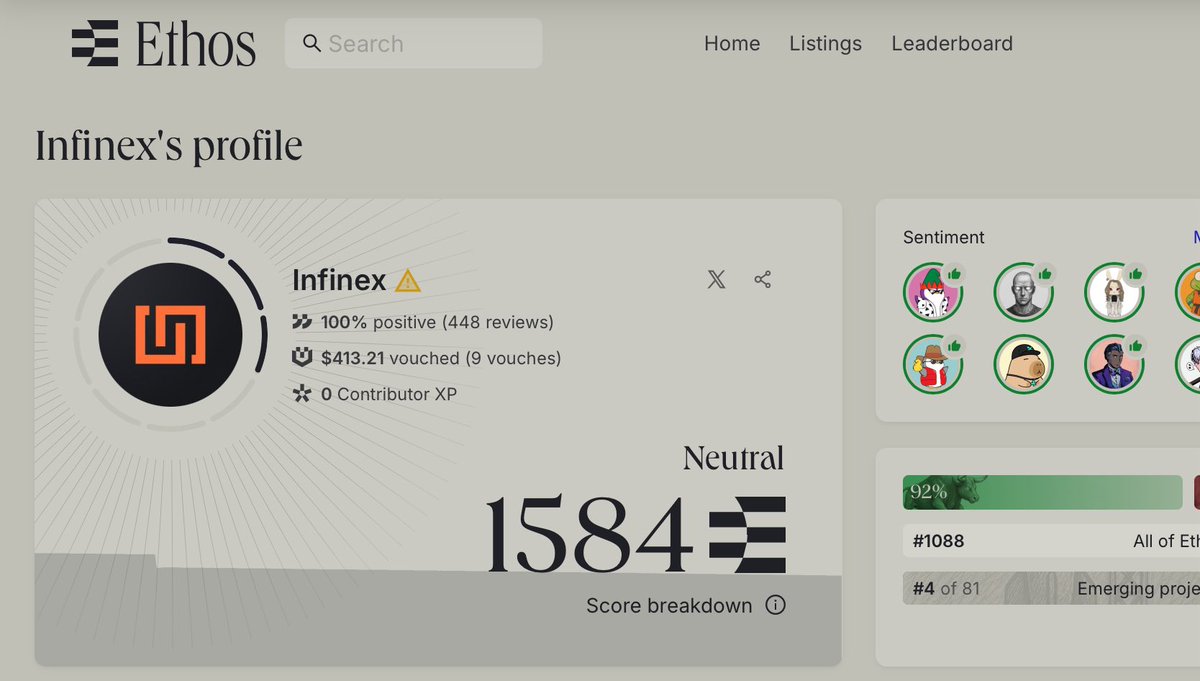Click the bunny-ears girl reviewer avatar

tap(1114, 292)
